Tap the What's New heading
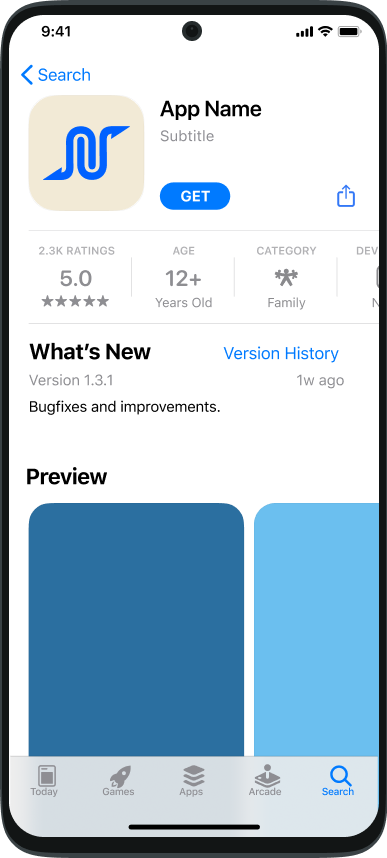This screenshot has width=387, height=858. coord(90,352)
